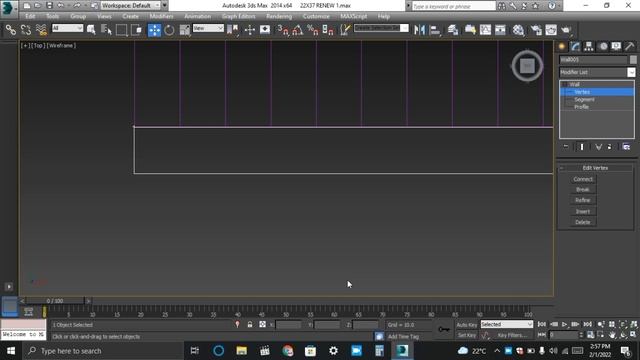The image size is (640, 360).
Task: Open the Rendered Frame Window
Action: pos(551,30)
